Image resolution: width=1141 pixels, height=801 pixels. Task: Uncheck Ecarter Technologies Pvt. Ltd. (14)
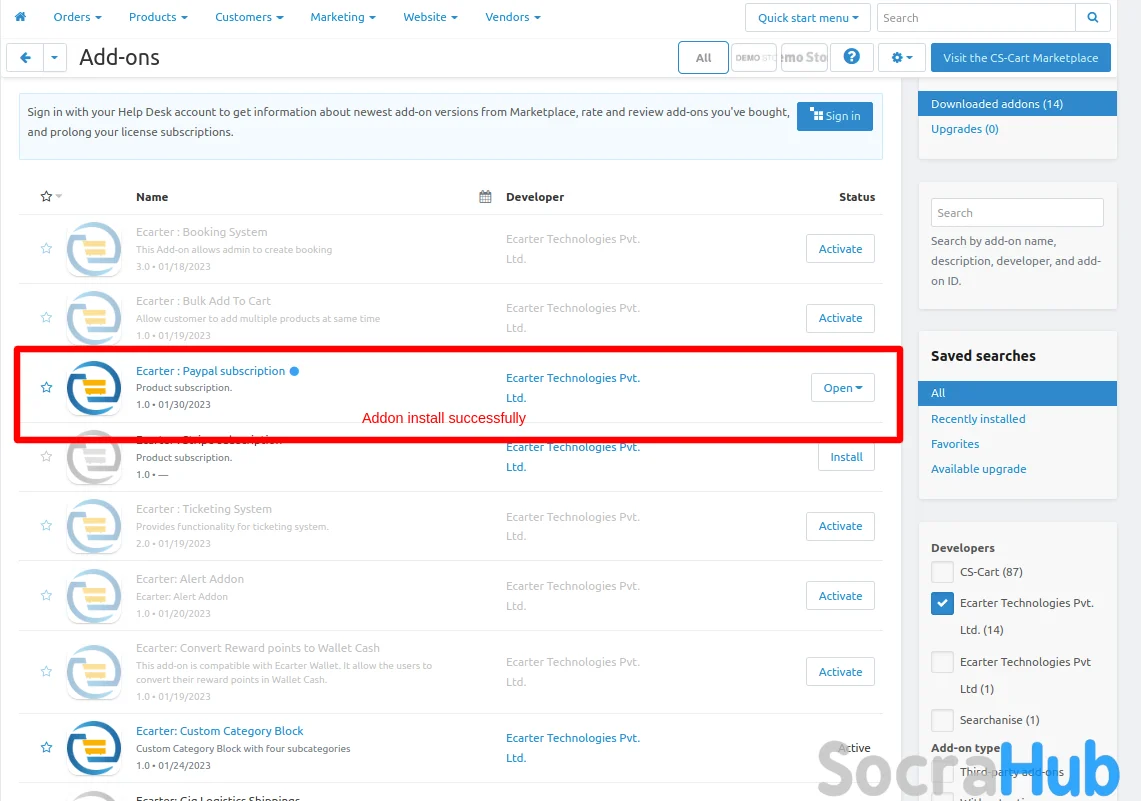[942, 603]
